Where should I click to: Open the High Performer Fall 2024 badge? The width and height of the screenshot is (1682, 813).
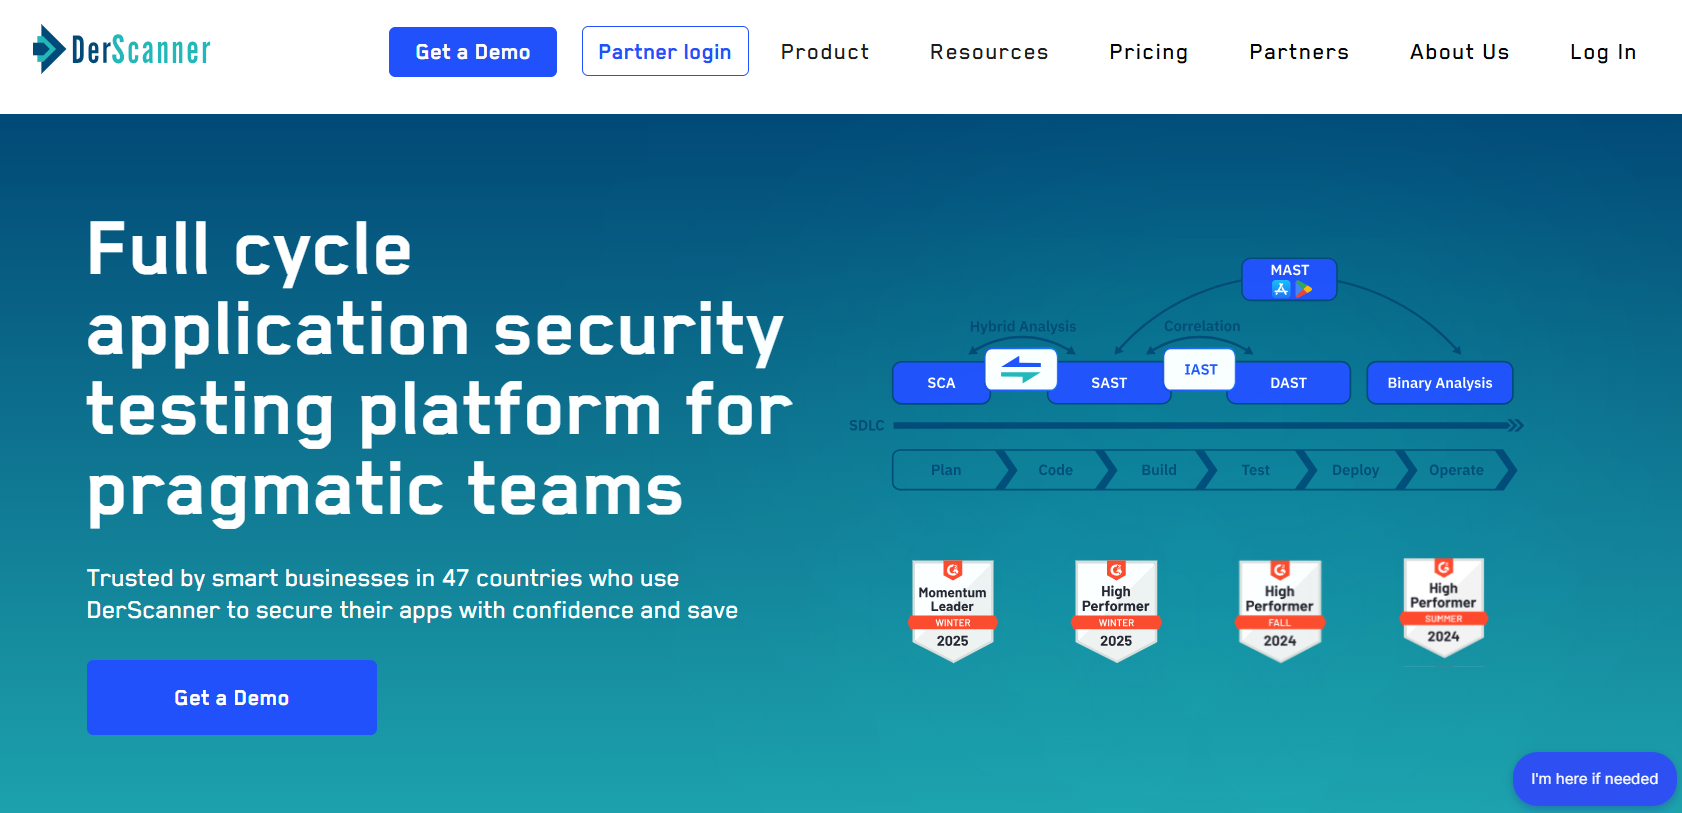point(1280,610)
